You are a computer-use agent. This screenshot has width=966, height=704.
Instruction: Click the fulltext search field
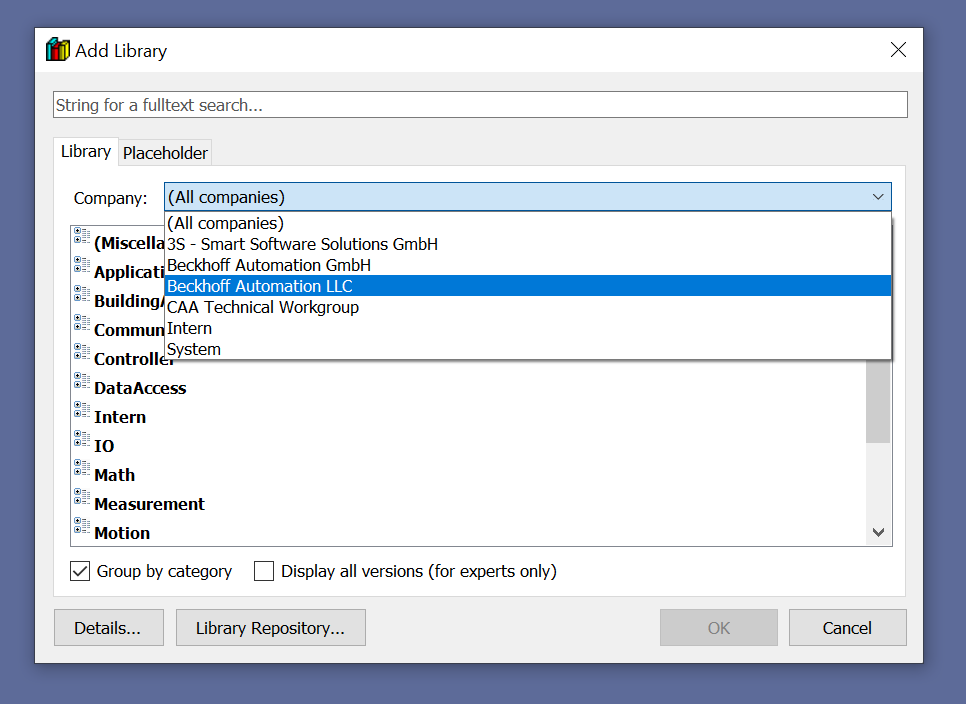coord(480,105)
